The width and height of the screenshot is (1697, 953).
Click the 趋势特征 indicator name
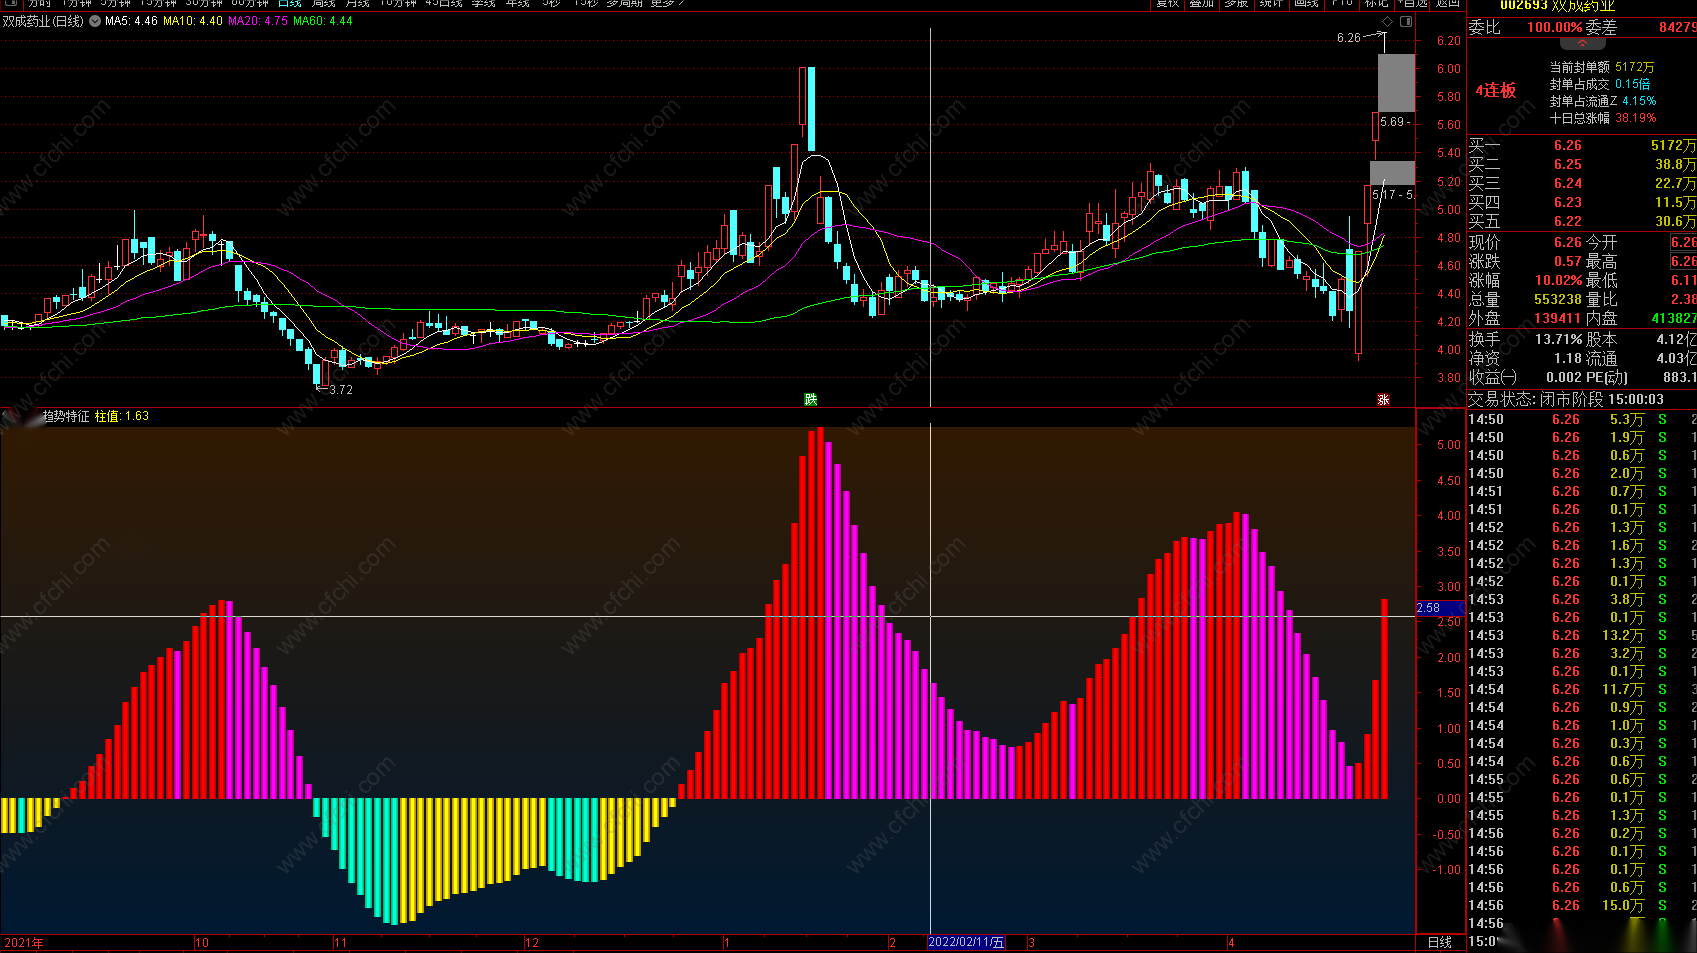66,416
